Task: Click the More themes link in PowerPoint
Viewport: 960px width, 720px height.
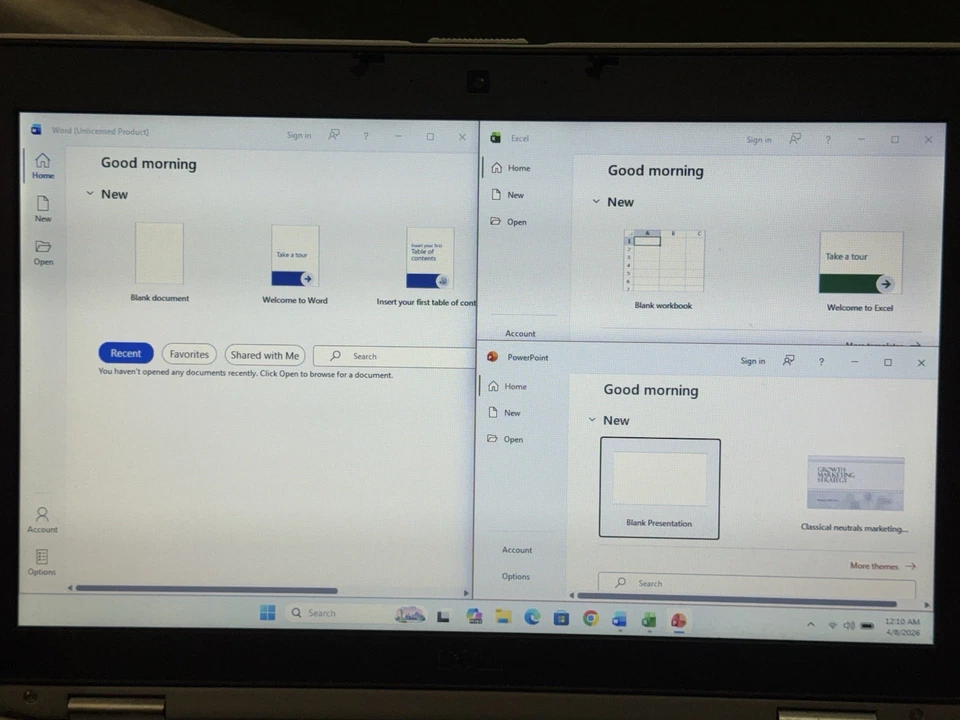Action: click(882, 566)
